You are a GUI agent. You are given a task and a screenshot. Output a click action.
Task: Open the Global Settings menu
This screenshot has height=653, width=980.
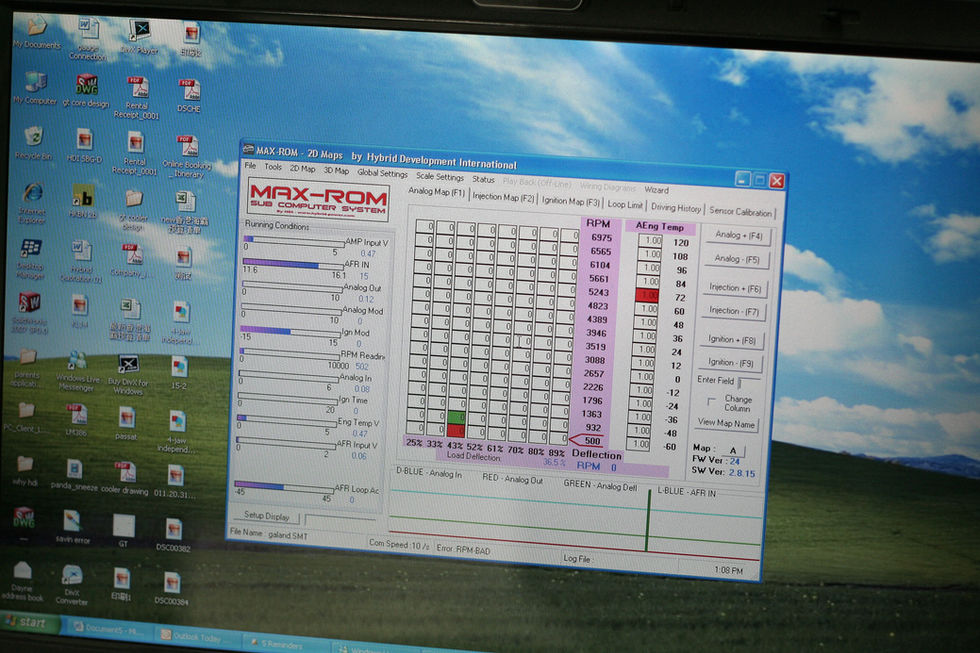pos(382,173)
